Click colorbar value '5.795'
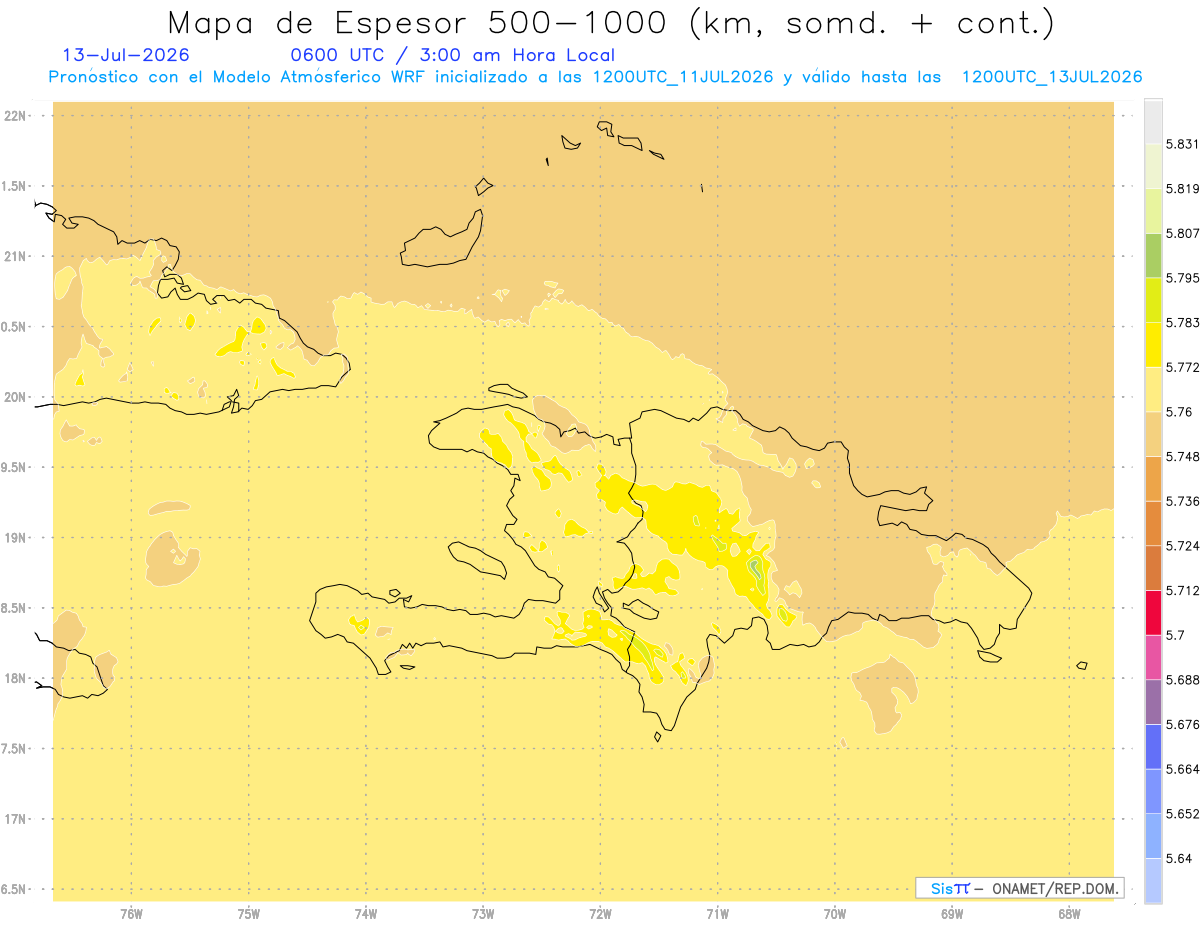This screenshot has height=927, width=1200. tap(1182, 278)
